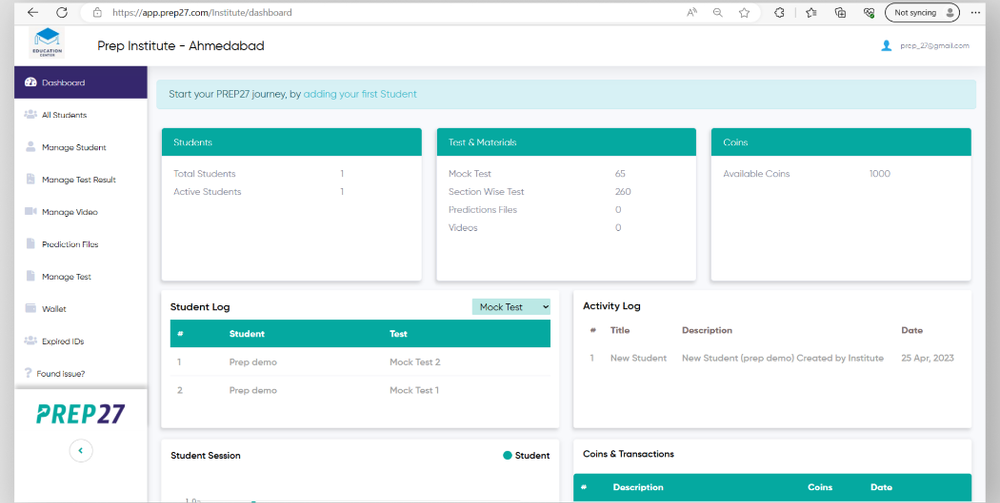Open the favorites list icon

[811, 12]
